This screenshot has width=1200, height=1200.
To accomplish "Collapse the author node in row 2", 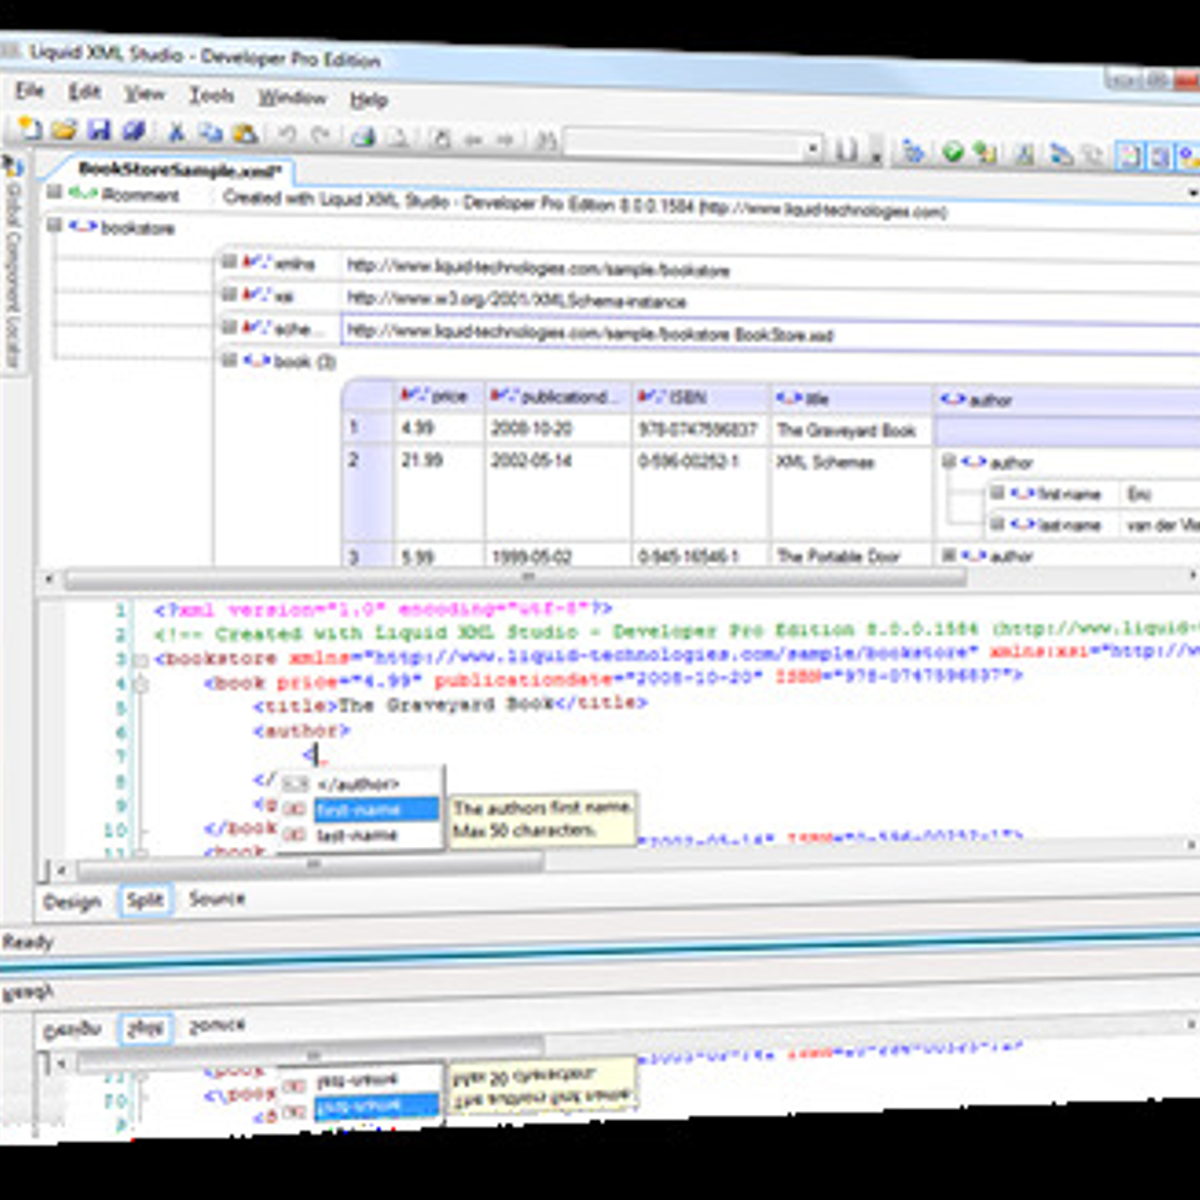I will click(949, 462).
